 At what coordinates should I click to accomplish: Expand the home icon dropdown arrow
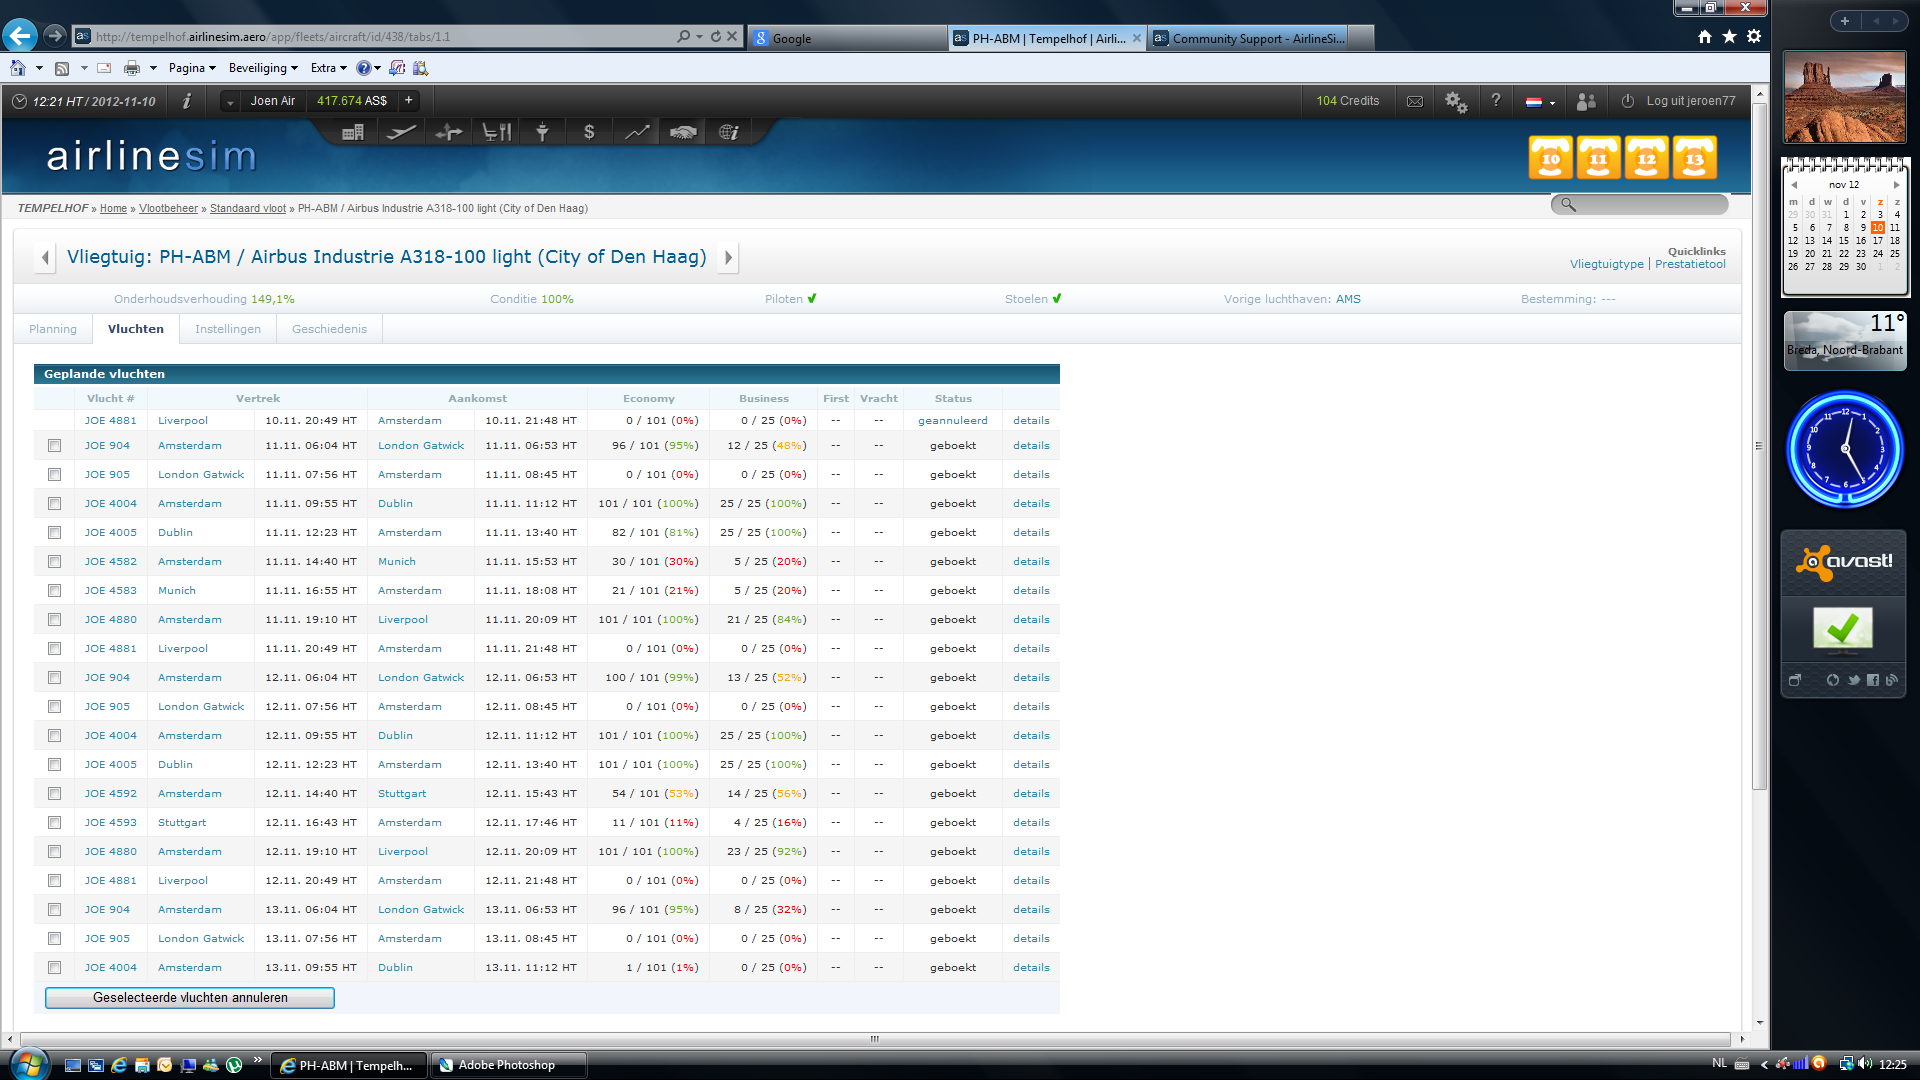point(39,68)
